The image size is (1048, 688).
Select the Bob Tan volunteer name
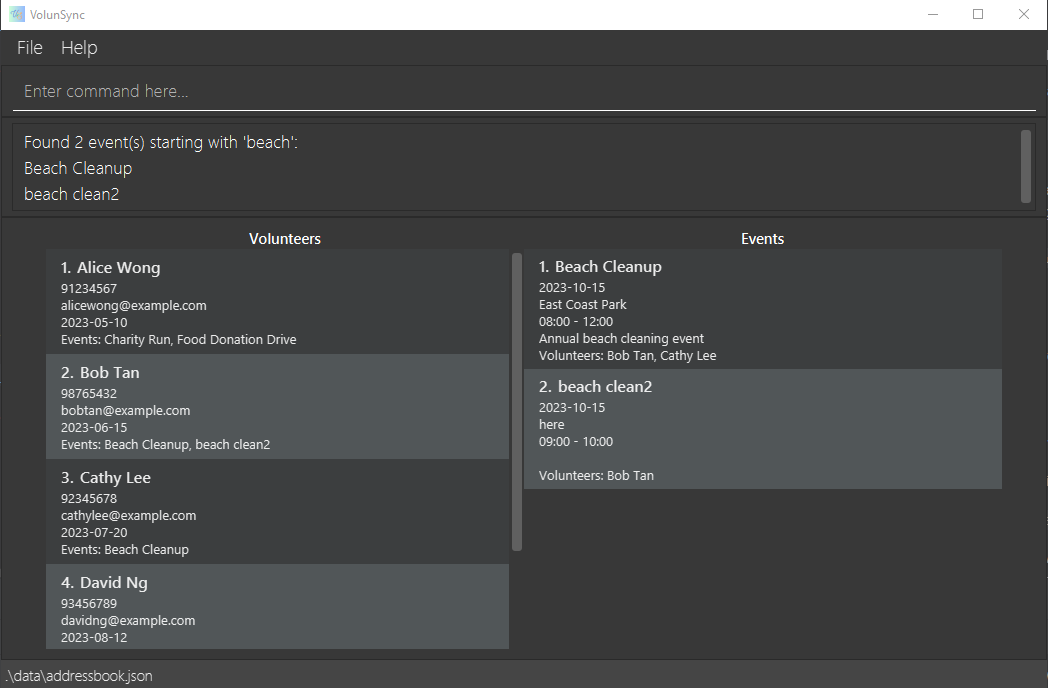(x=110, y=372)
